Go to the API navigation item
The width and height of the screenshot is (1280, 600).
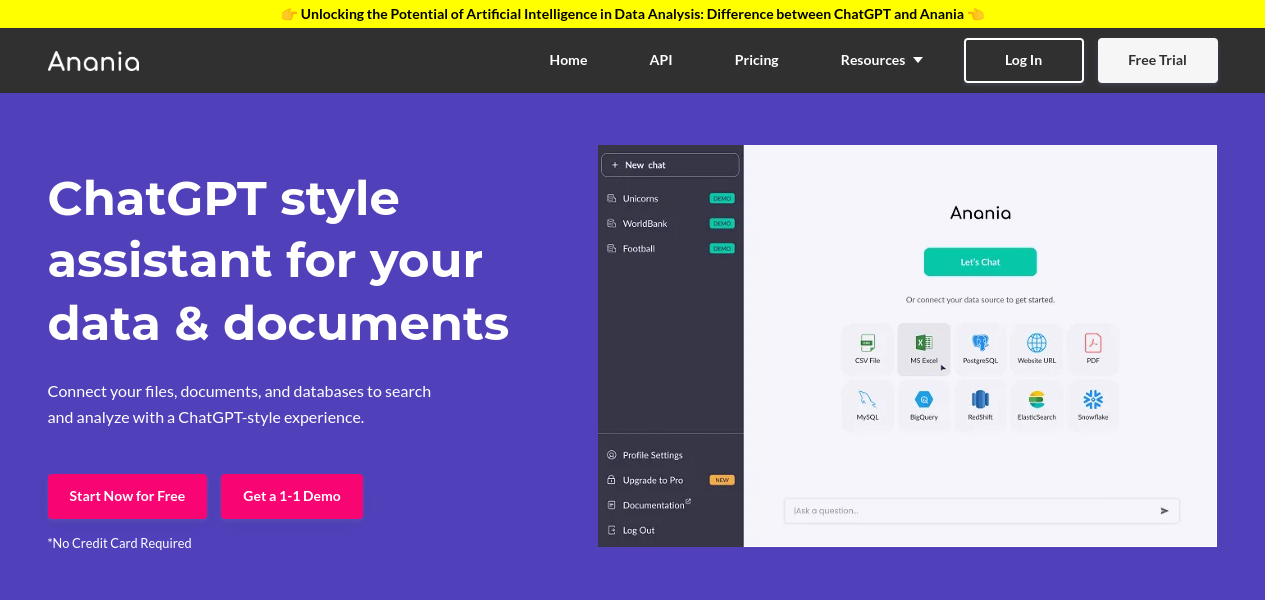coord(660,60)
